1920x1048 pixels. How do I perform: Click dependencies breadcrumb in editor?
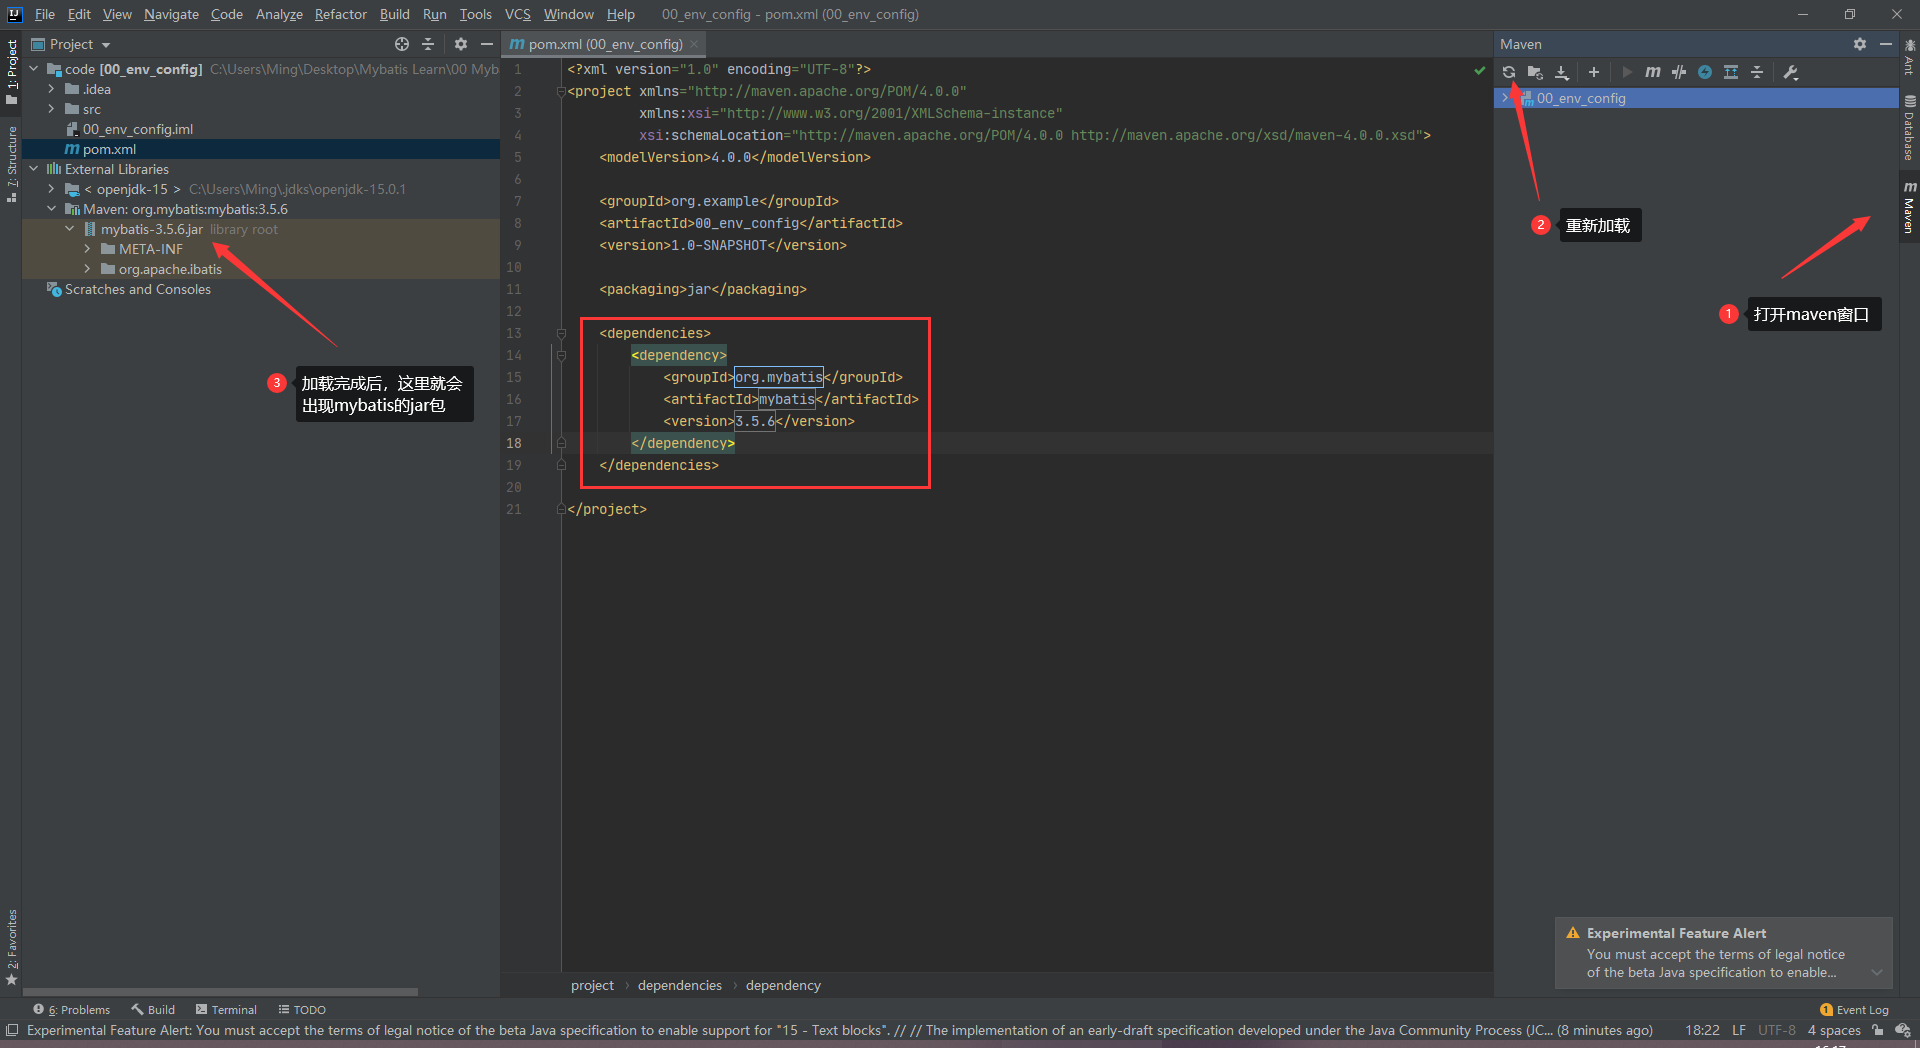click(680, 985)
